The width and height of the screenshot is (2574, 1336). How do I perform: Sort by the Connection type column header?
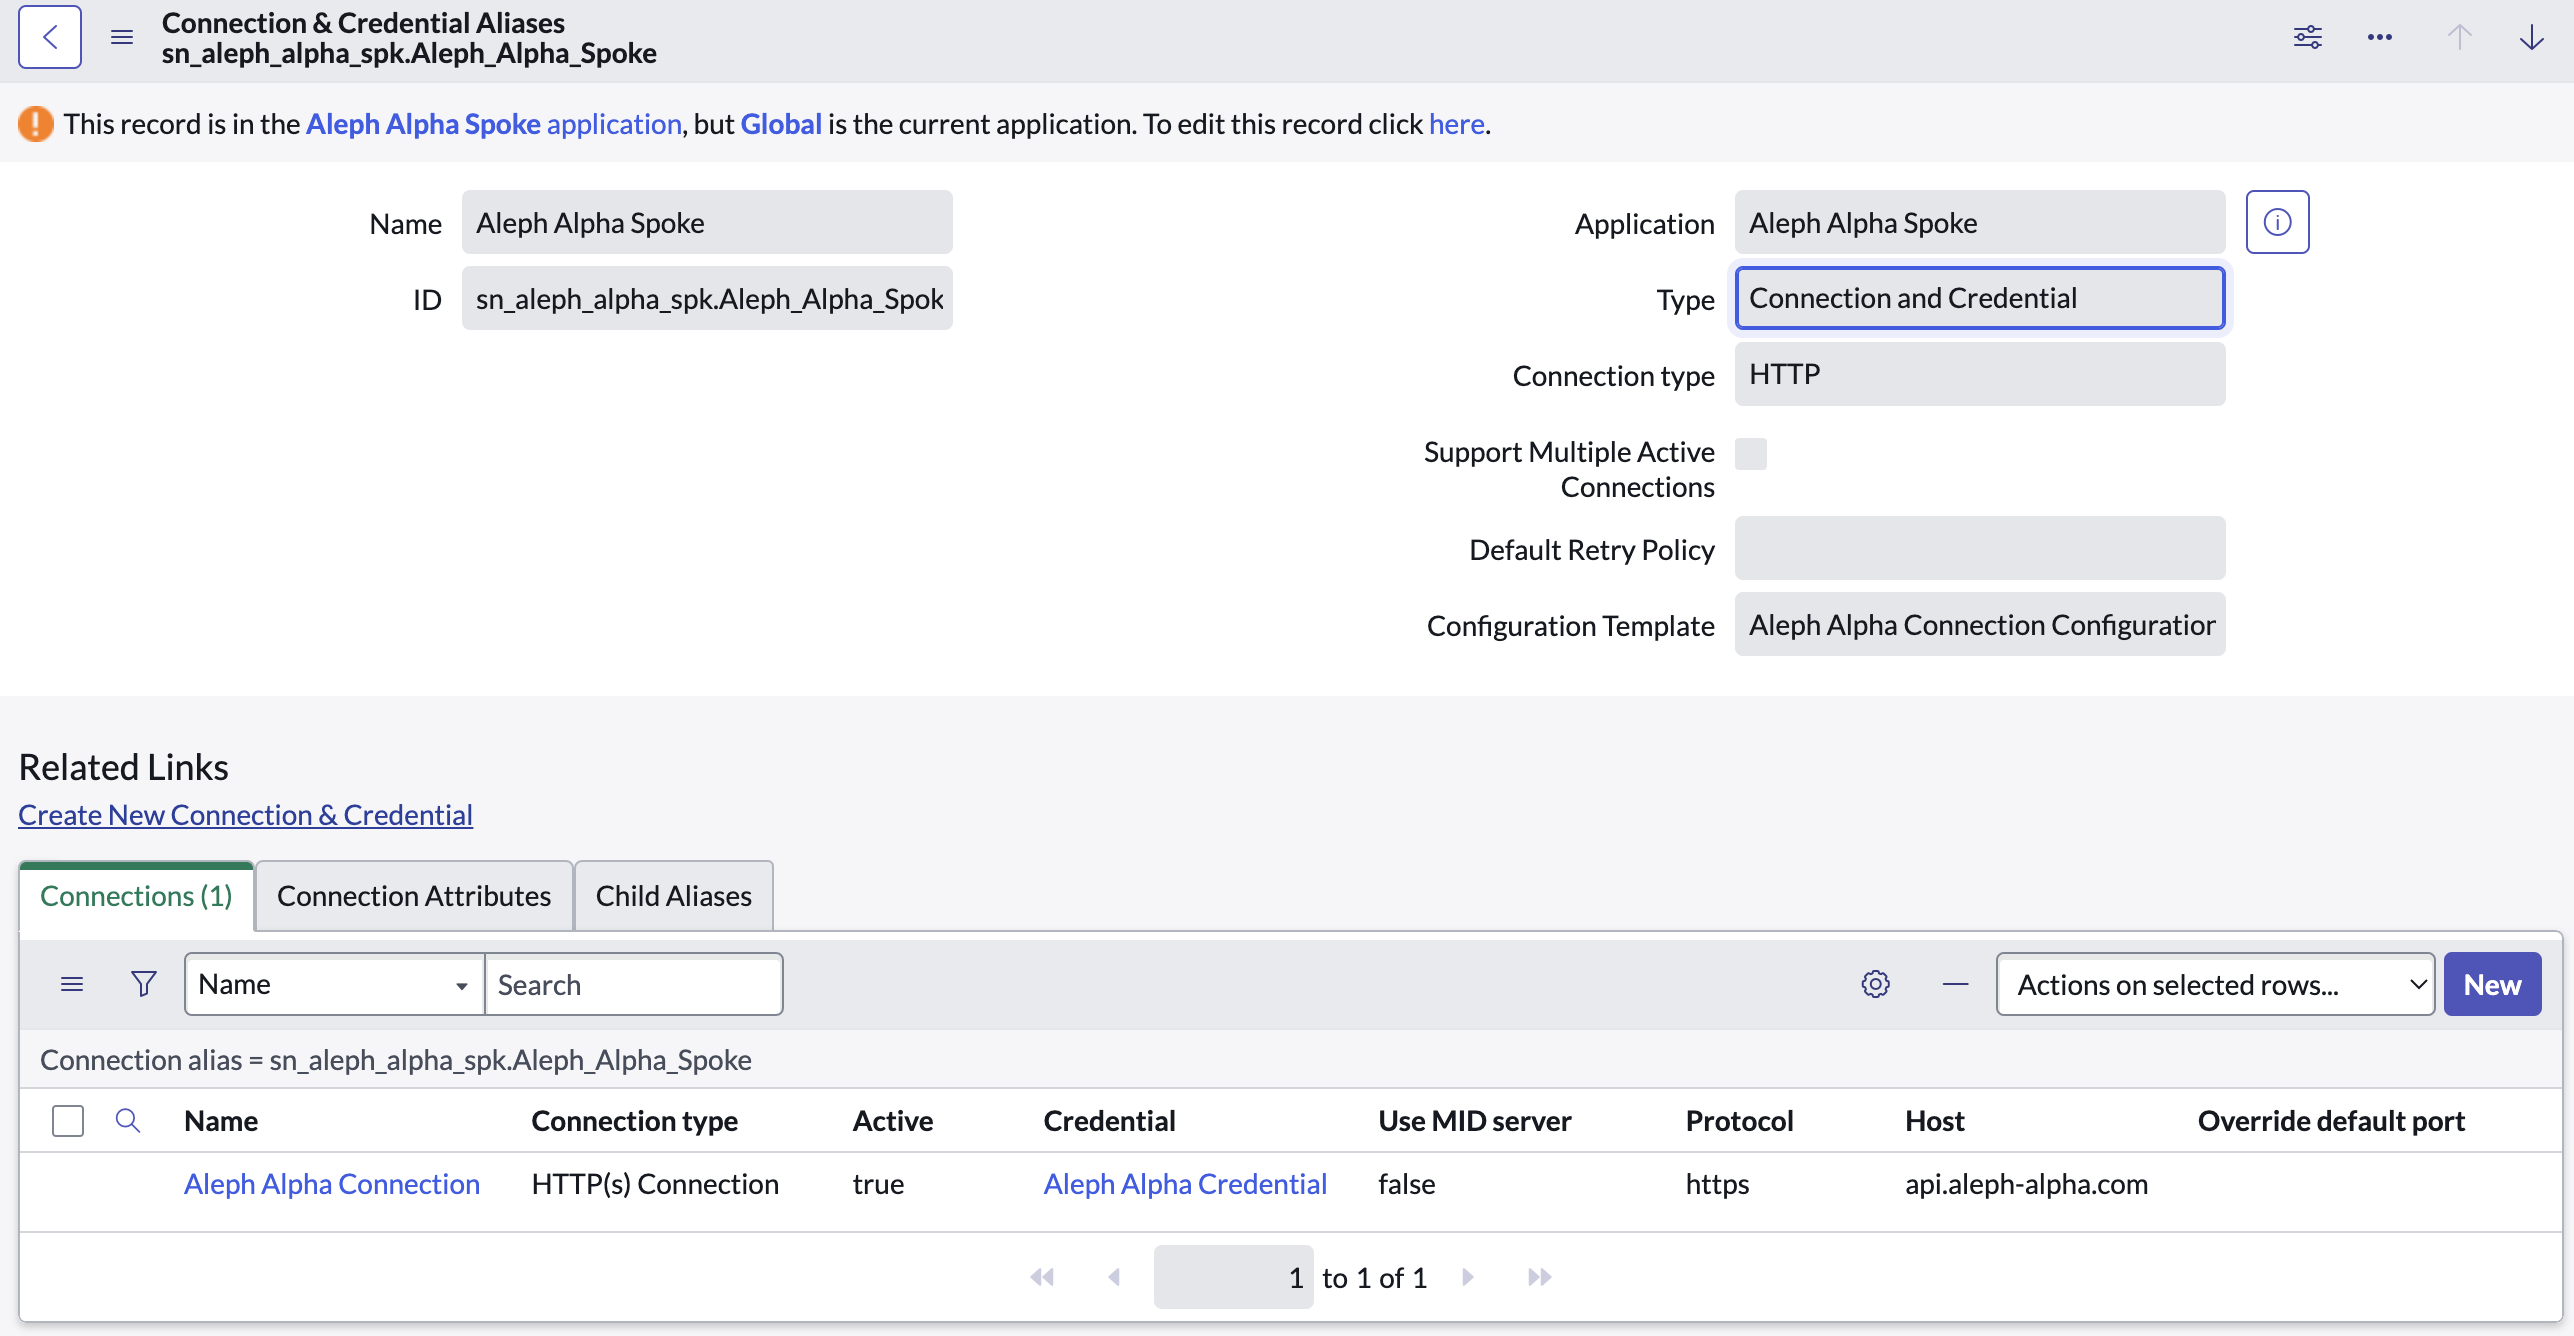pyautogui.click(x=635, y=1121)
